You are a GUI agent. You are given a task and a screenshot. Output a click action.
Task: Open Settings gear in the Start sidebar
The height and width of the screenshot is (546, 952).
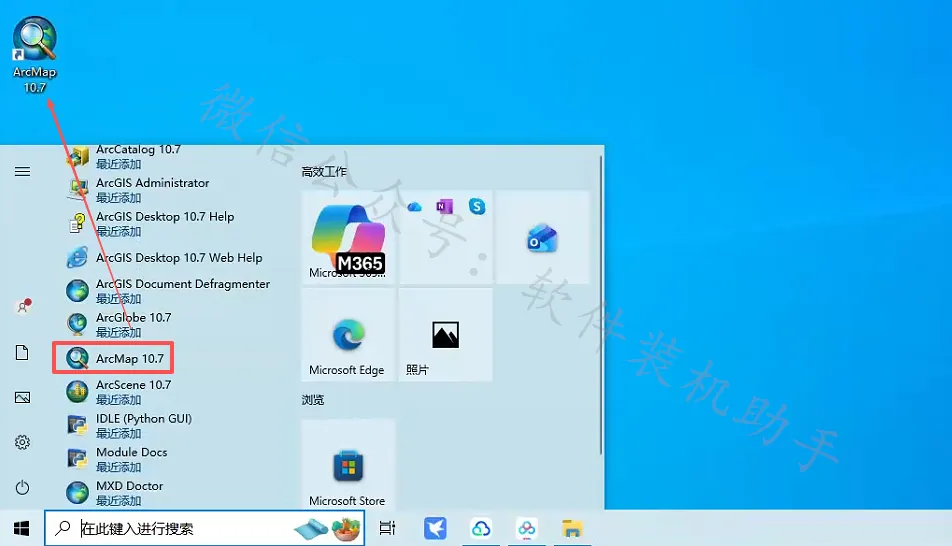(x=22, y=442)
